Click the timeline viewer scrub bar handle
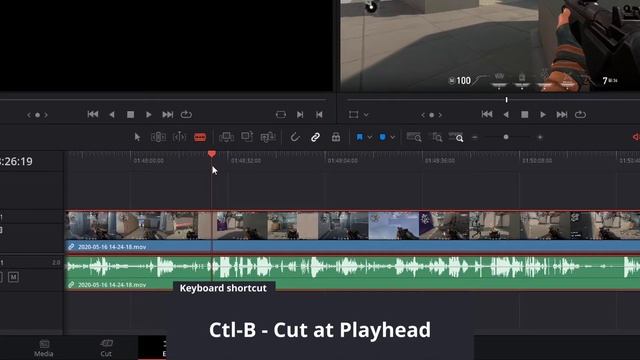 click(x=507, y=100)
